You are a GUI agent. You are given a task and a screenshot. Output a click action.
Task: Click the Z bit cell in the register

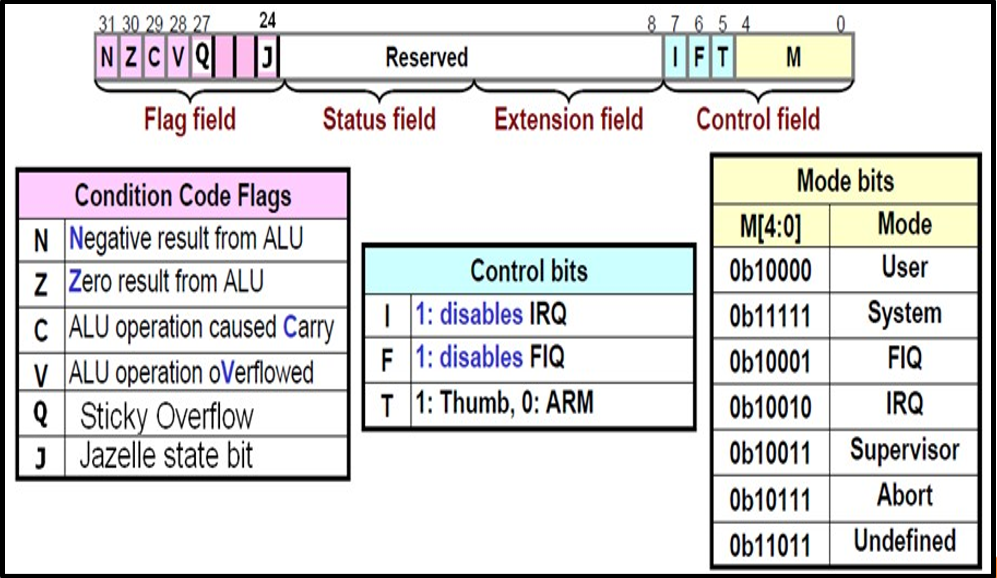click(x=130, y=58)
